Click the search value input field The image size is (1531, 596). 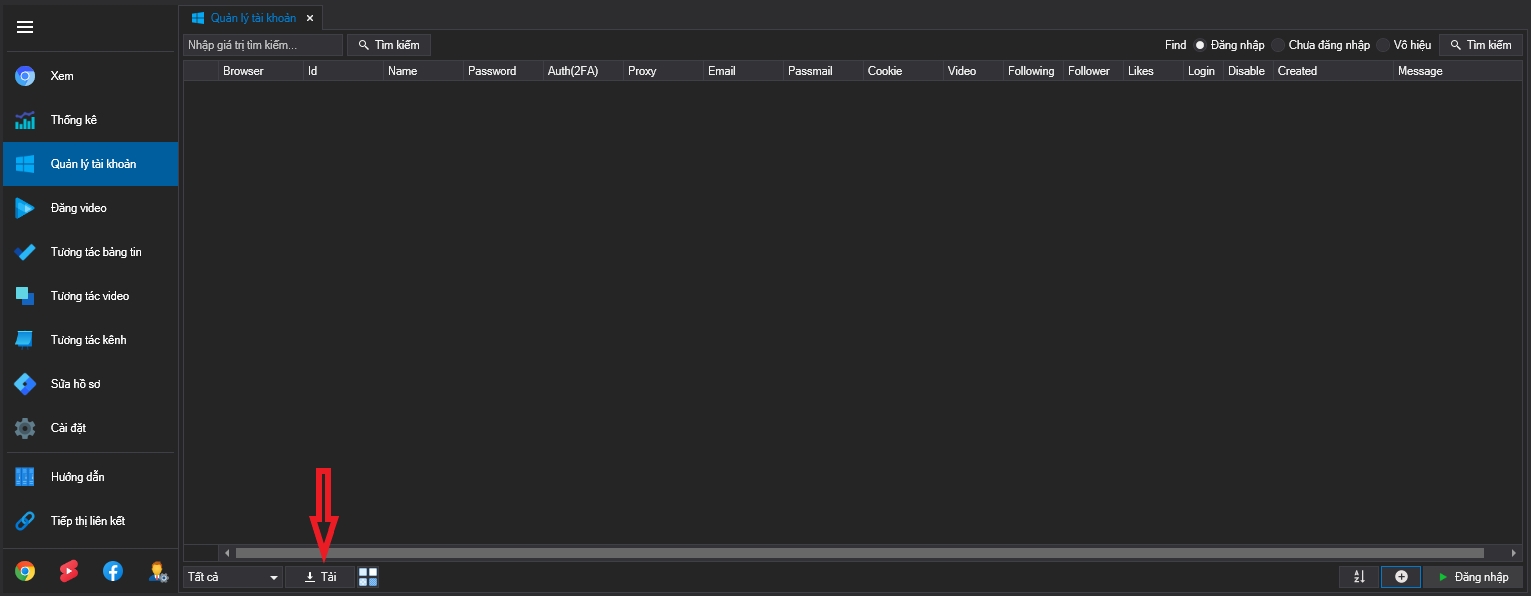(x=263, y=45)
